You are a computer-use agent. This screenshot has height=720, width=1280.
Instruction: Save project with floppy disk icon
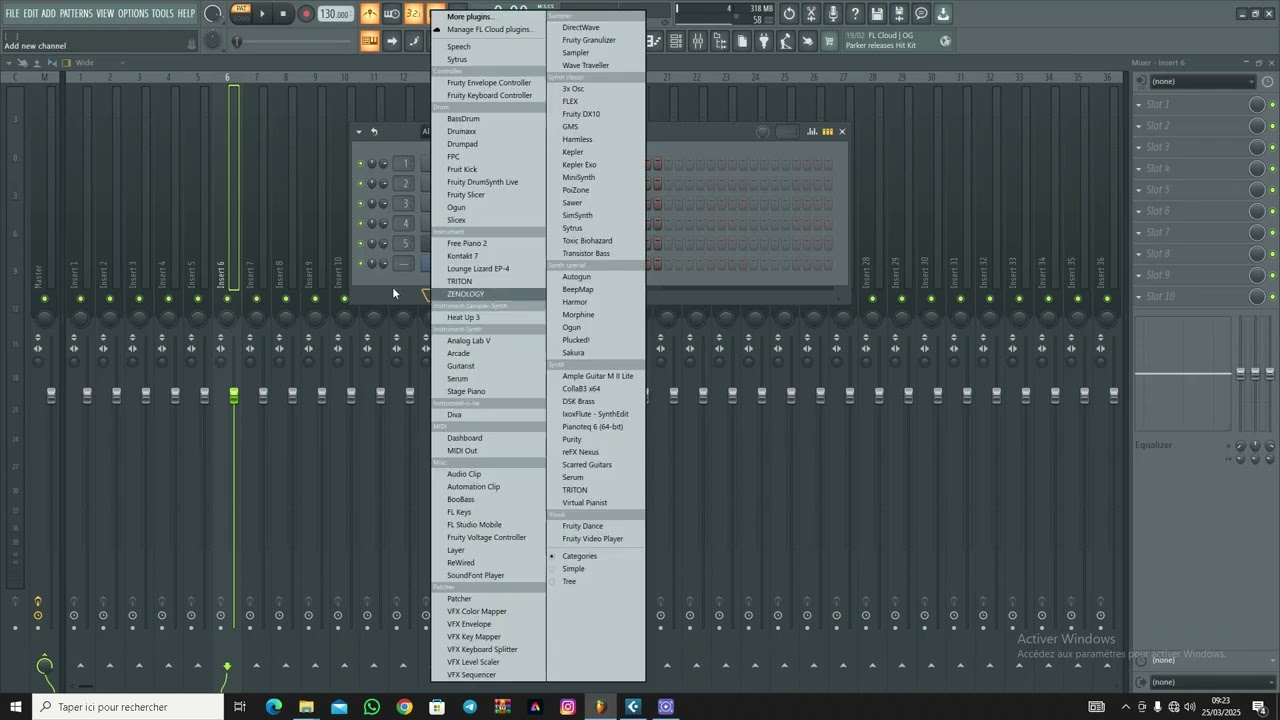tap(878, 14)
